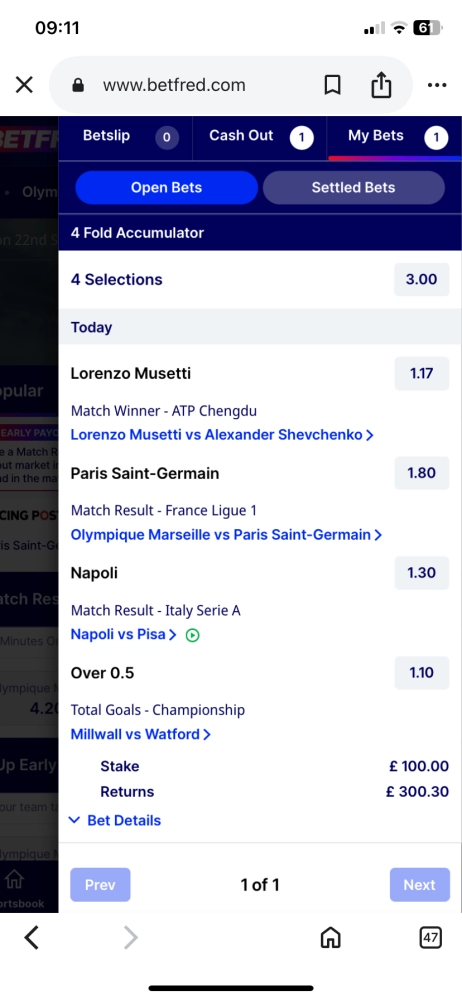Open the share icon in browser bar
Viewport: 462px width, 1000px height.
[x=381, y=84]
